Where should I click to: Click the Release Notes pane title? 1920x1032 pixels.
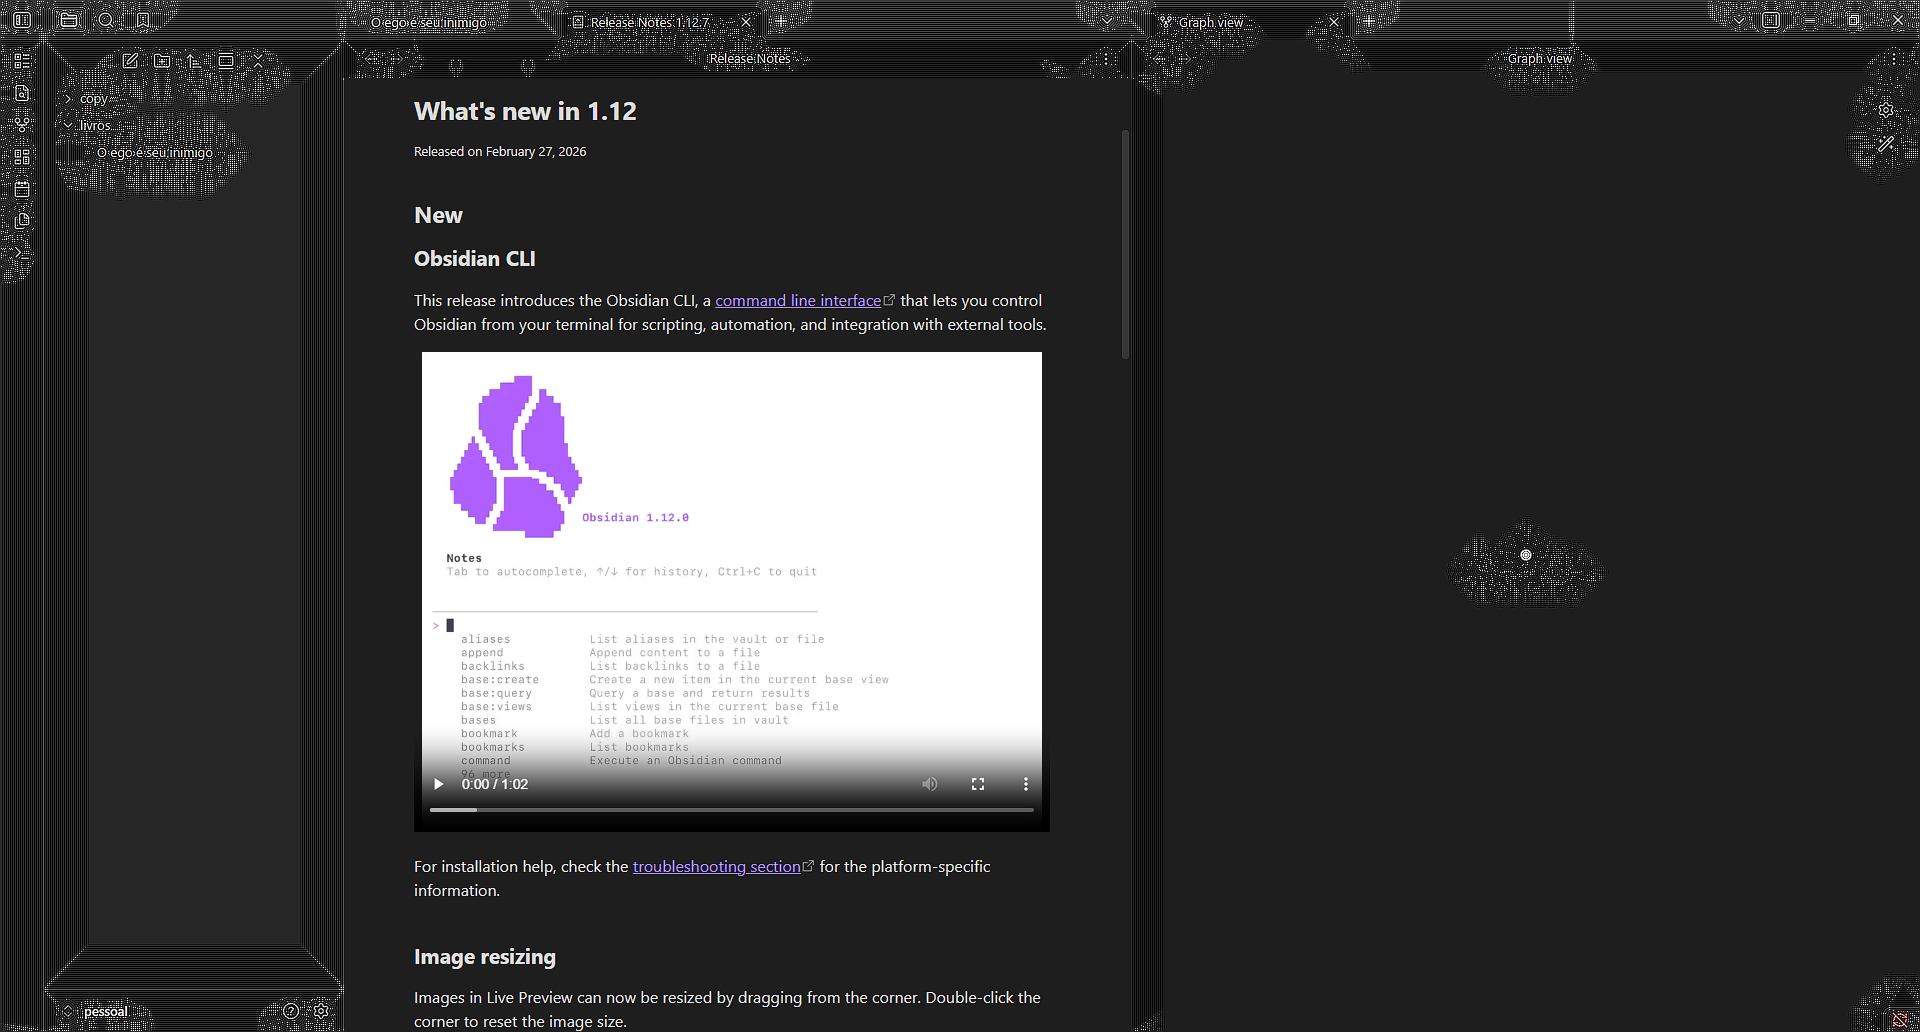click(750, 59)
